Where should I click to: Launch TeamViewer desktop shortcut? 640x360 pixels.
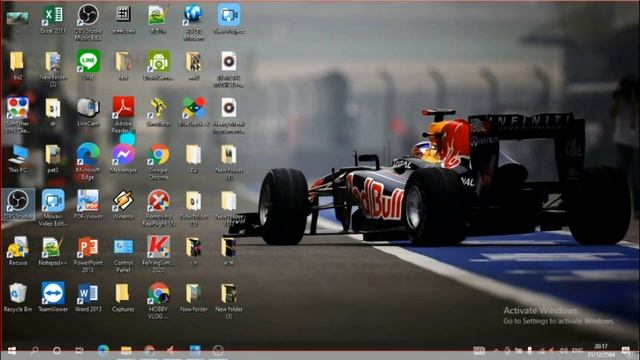53,298
